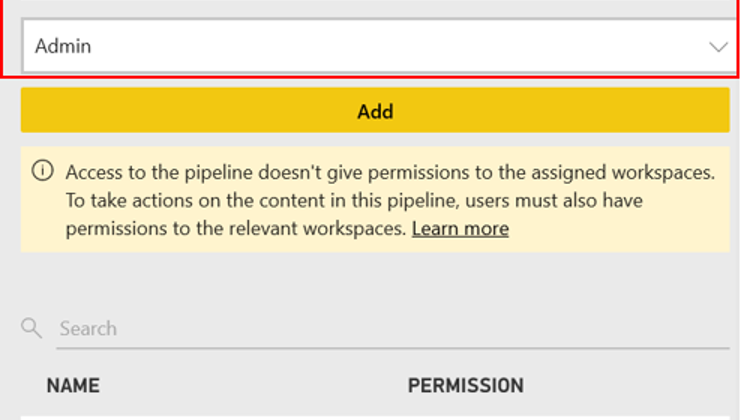Click the 'Add' label text
750x420 pixels.
[375, 111]
